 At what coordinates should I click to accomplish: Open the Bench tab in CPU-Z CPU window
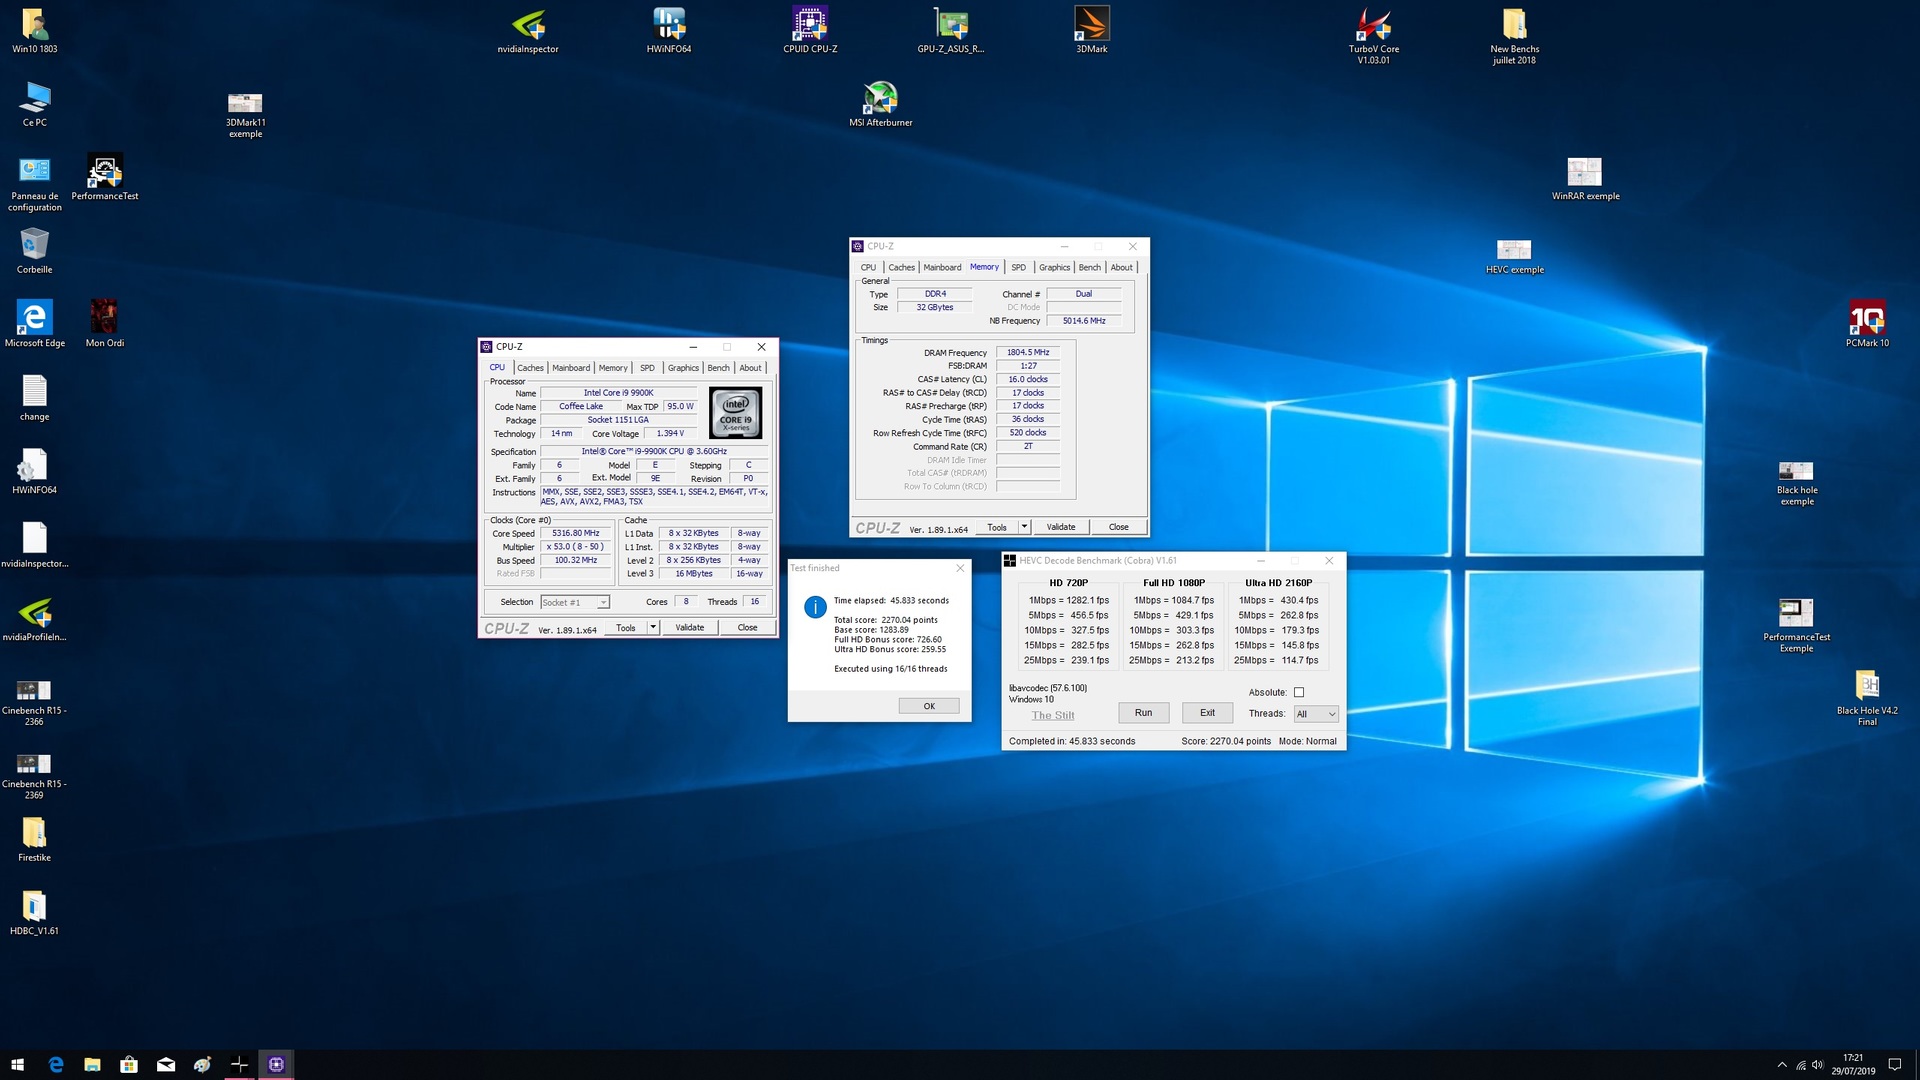pyautogui.click(x=718, y=368)
